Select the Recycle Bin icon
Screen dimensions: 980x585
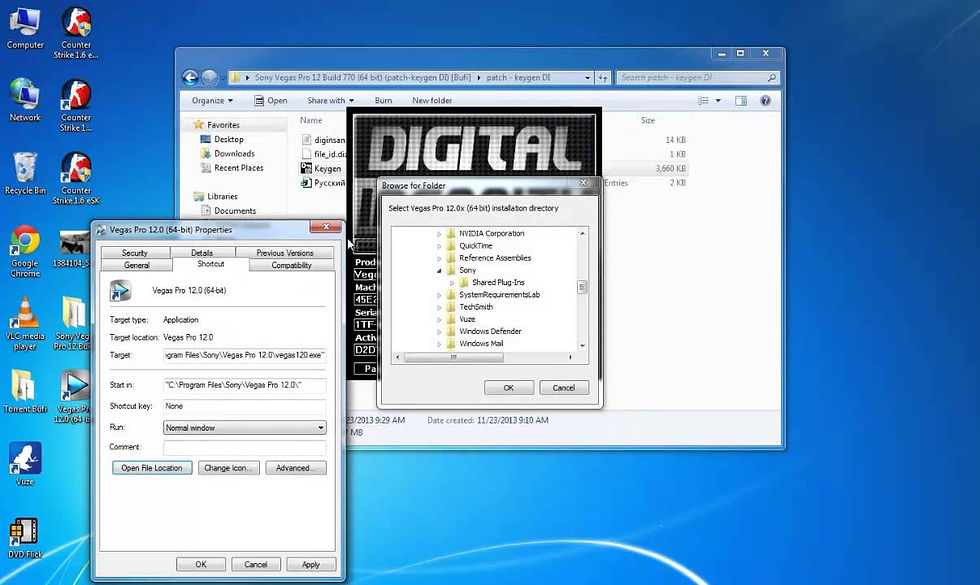(25, 173)
